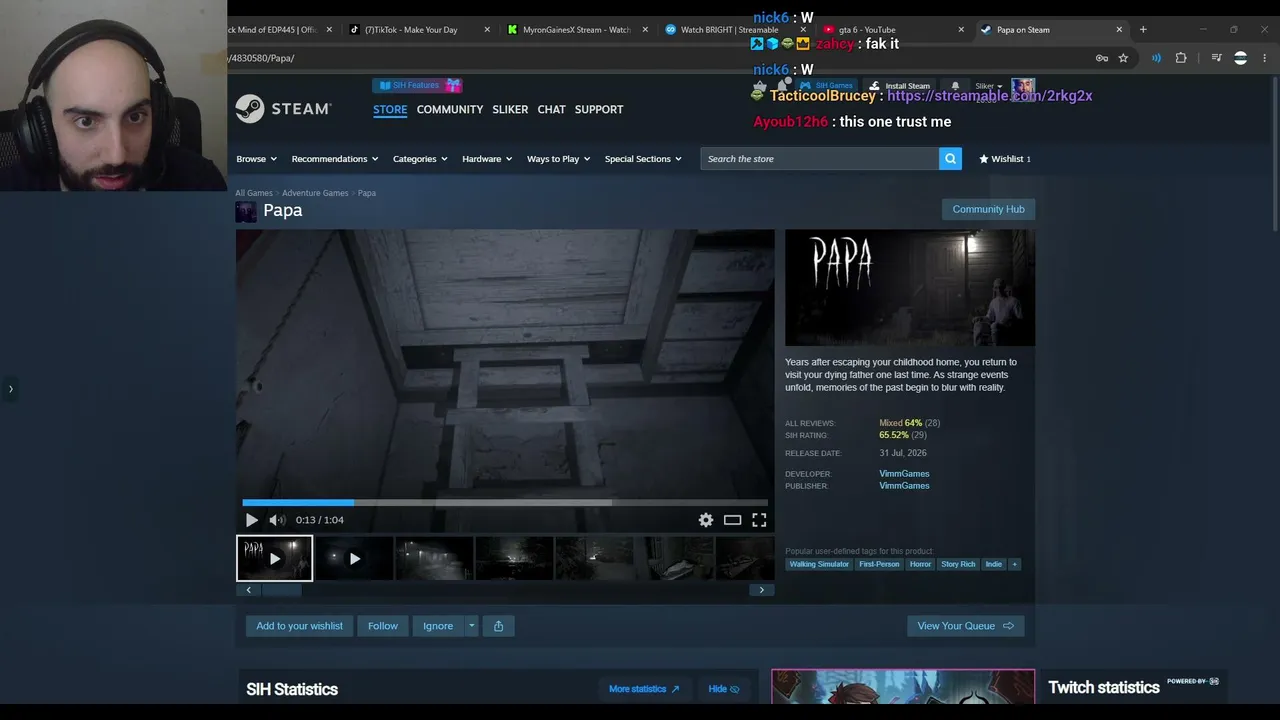1280x720 pixels.
Task: Enter fullscreen on the trailer video
Action: [759, 520]
